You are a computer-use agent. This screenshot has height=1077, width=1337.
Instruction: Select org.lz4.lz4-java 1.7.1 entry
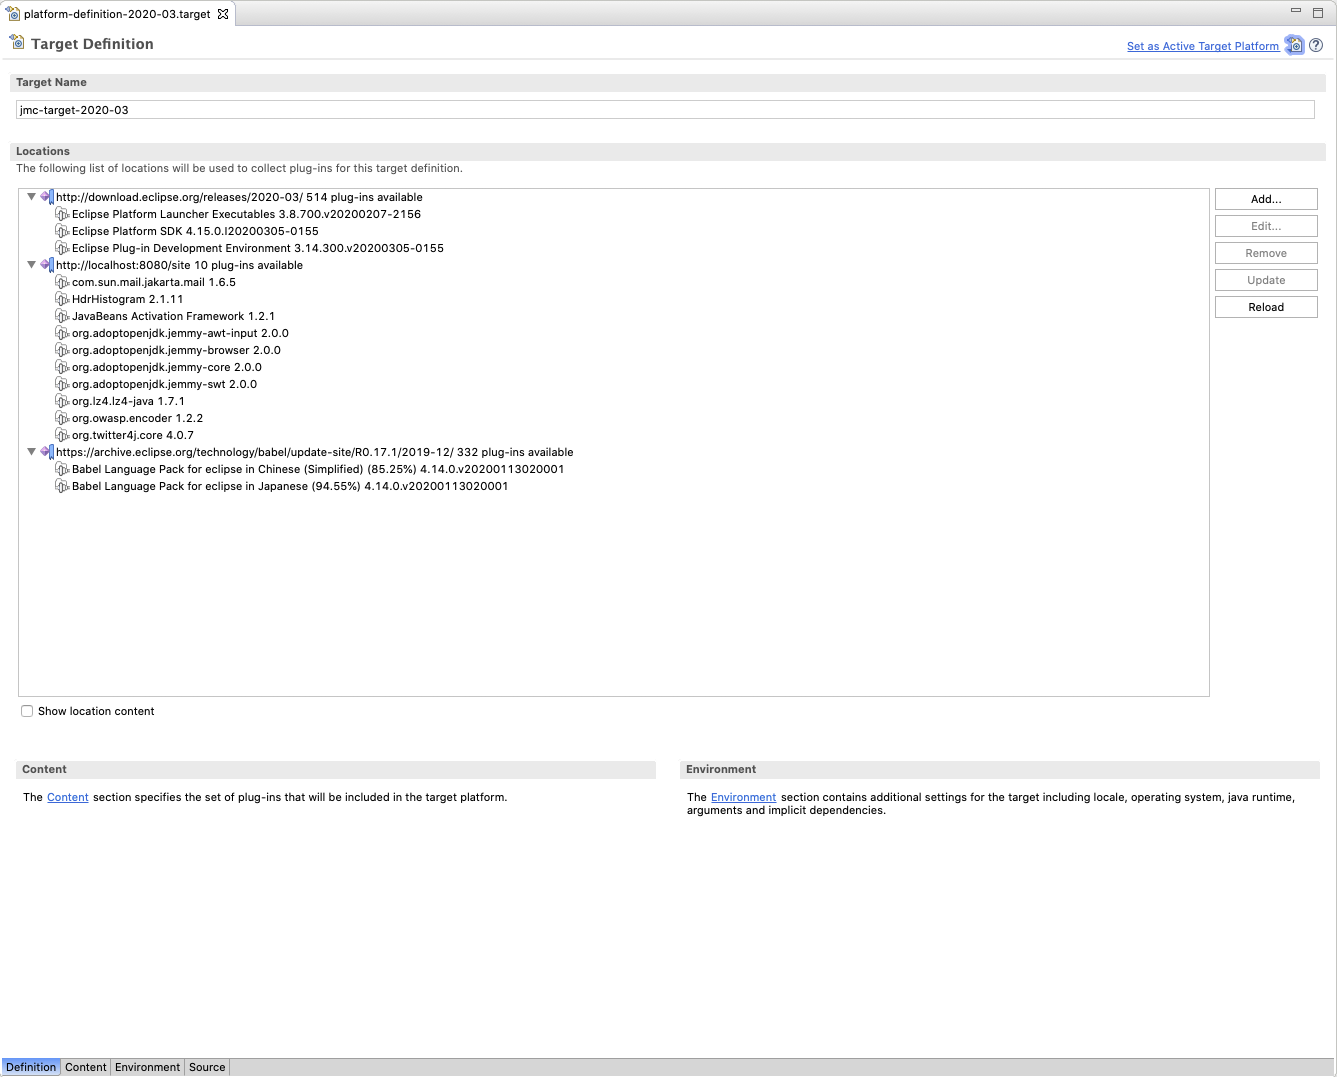[x=128, y=401]
